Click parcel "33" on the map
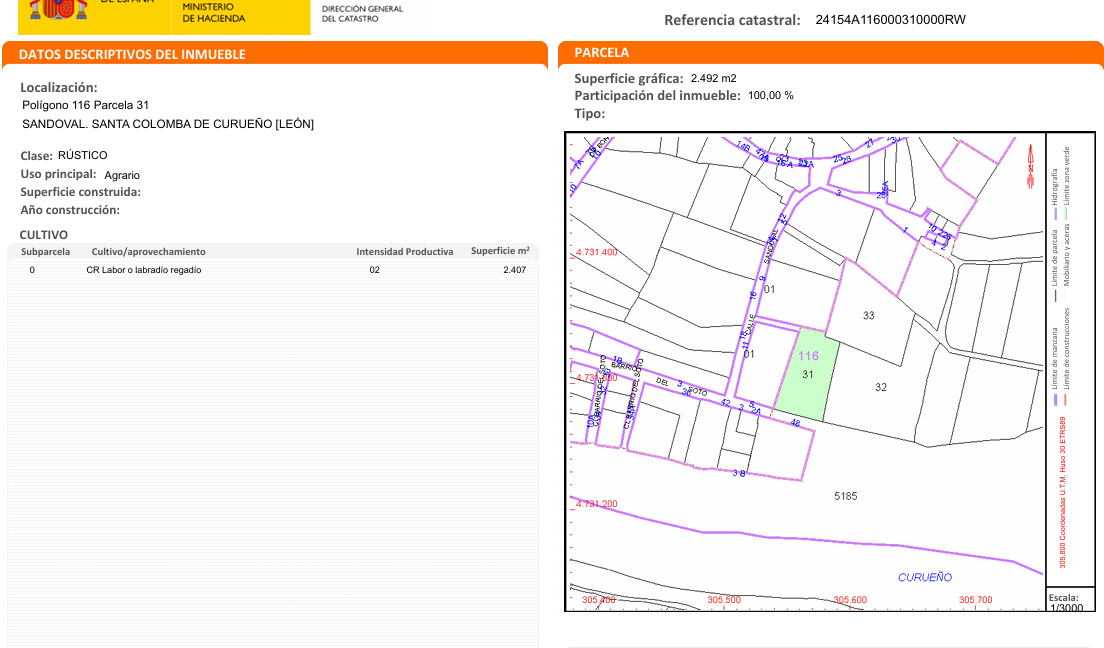1104x648 pixels. [x=869, y=316]
